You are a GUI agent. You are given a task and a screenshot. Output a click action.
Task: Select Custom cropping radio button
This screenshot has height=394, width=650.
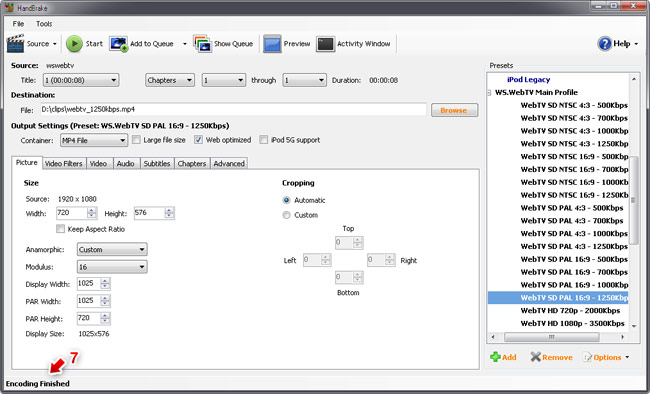coord(286,215)
